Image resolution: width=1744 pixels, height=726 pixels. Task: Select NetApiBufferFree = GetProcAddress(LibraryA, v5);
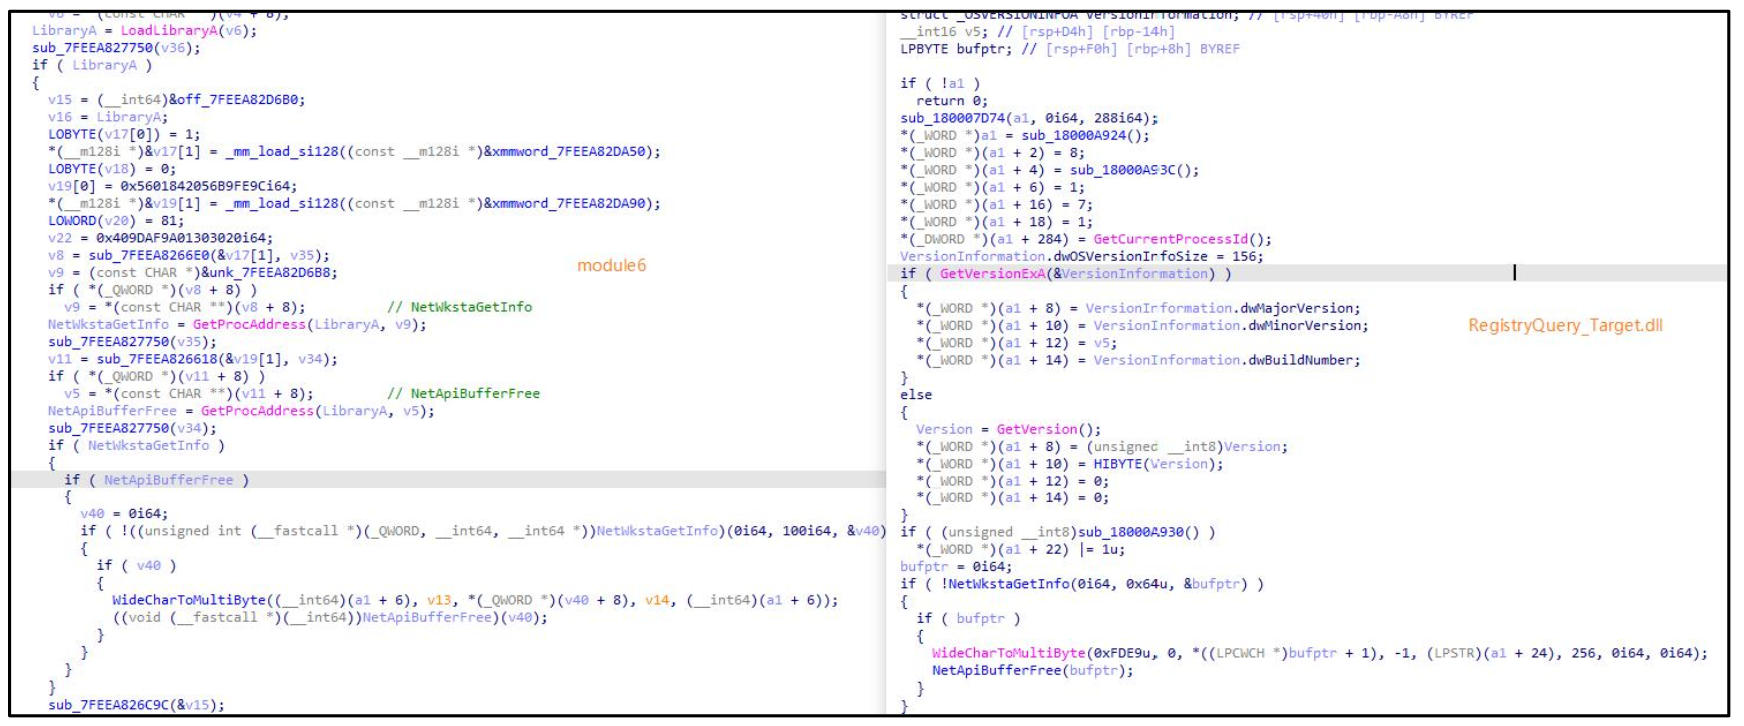coord(241,411)
